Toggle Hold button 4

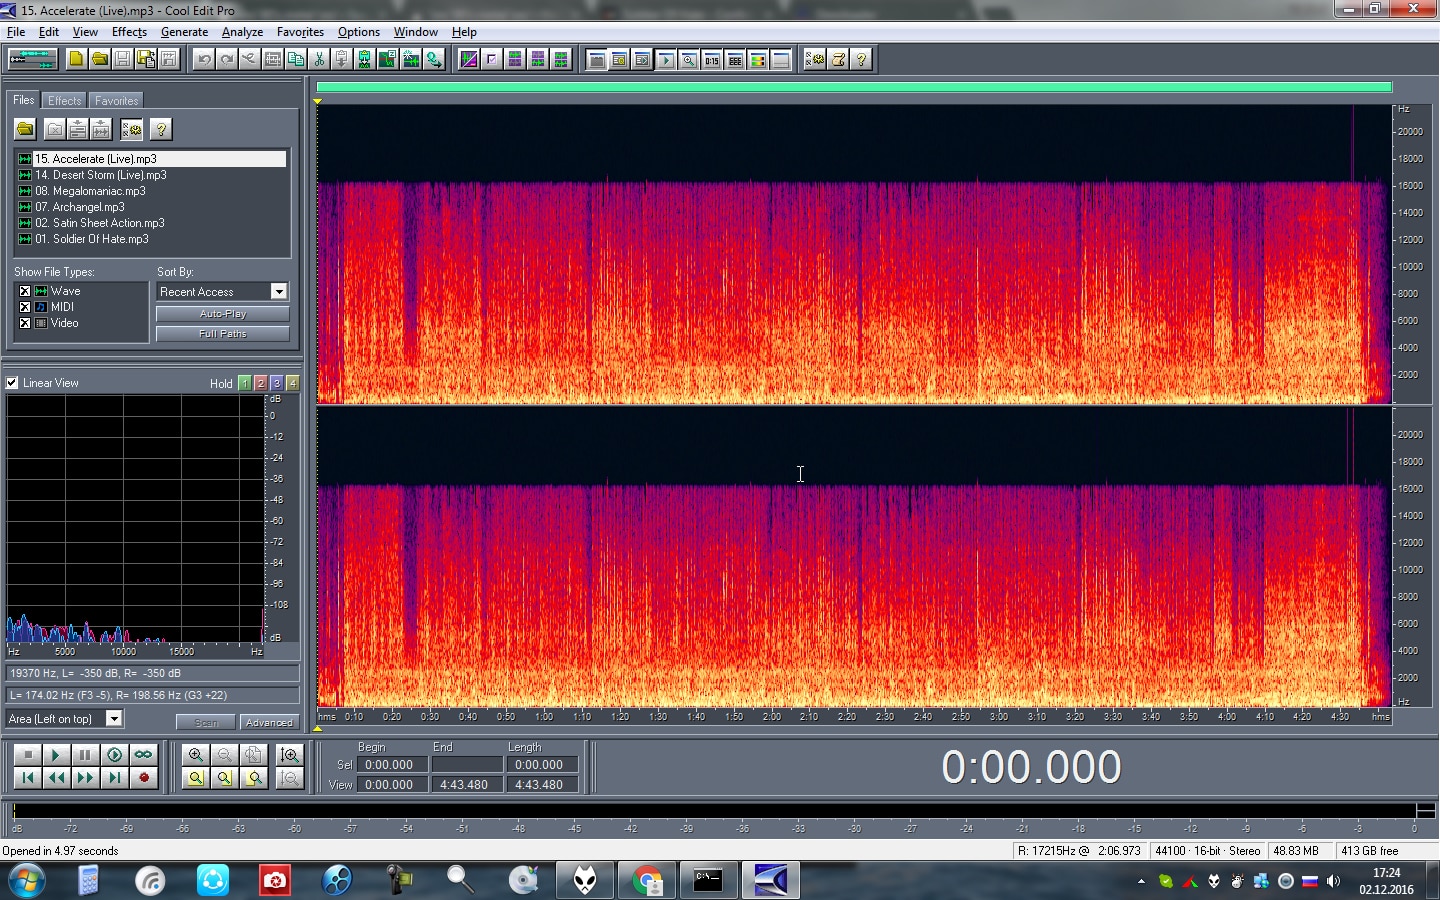[x=293, y=383]
